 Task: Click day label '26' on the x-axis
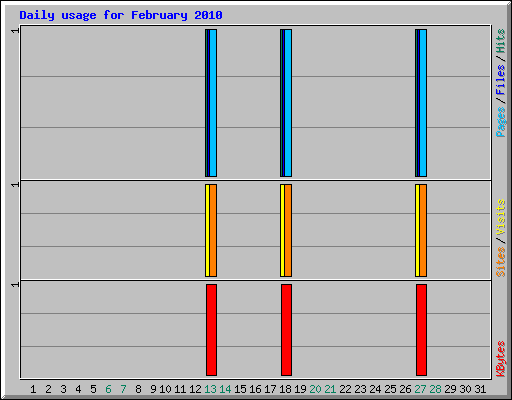click(x=405, y=389)
